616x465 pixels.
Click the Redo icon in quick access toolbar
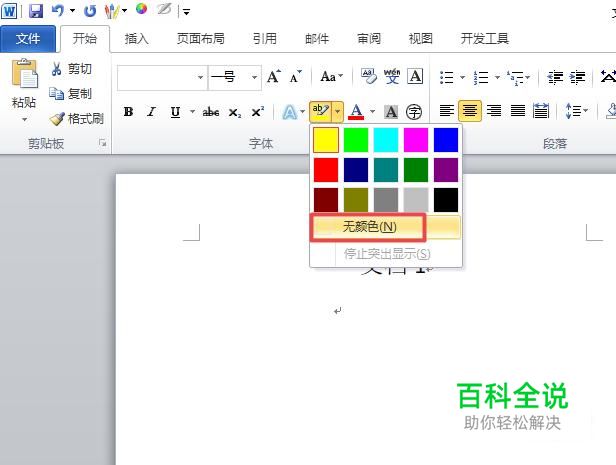(90, 11)
